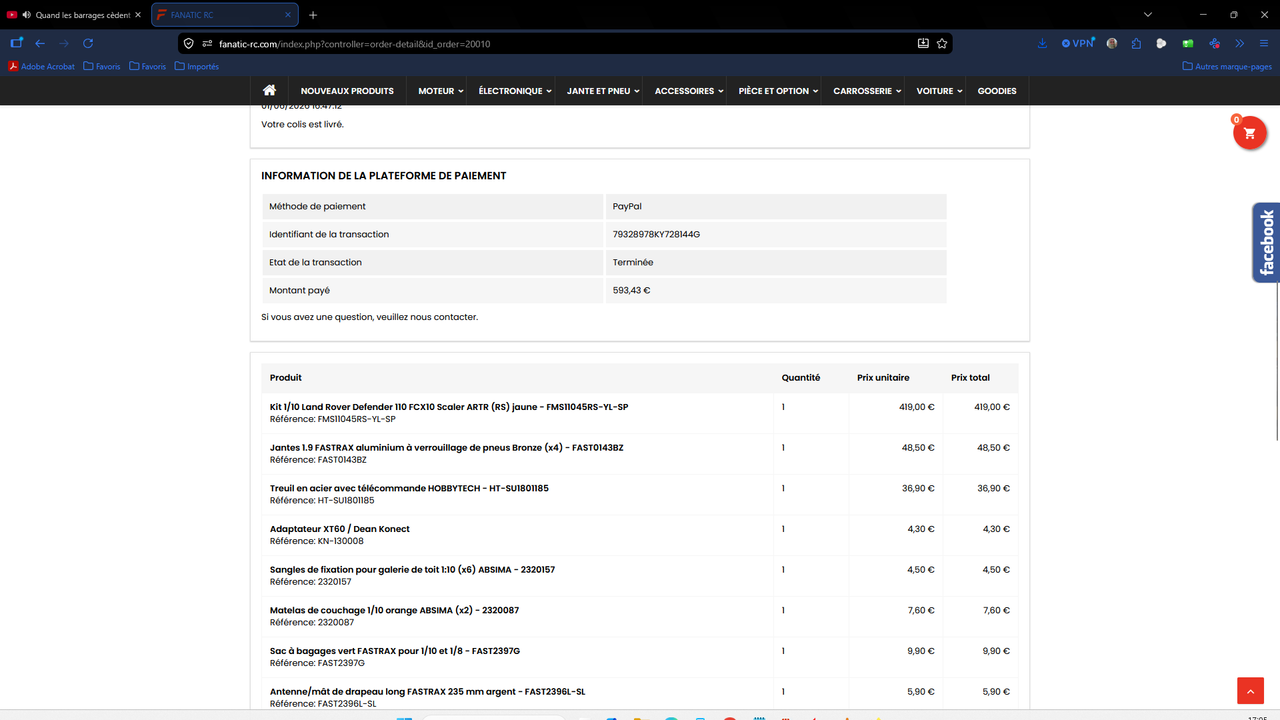1280x720 pixels.
Task: Click the Adaptateur XT60 / Dean Konect row
Action: [x=640, y=535]
